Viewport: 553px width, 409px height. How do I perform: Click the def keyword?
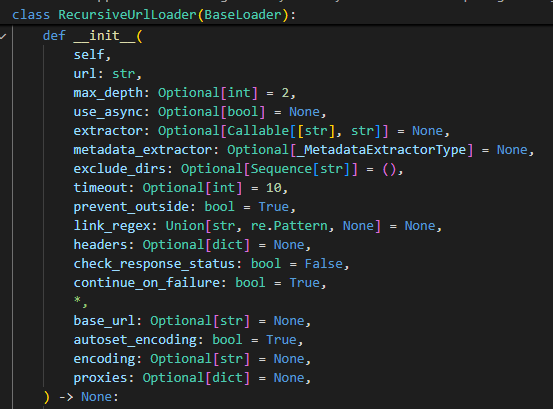tap(54, 36)
